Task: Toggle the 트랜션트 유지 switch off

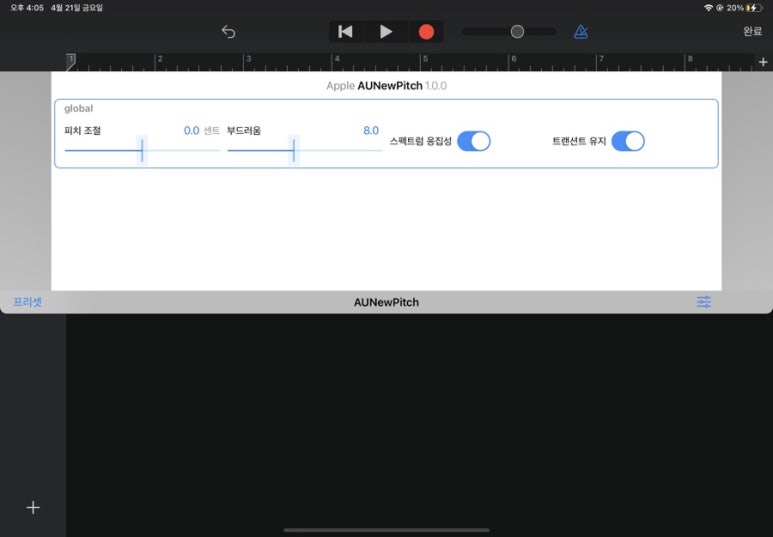Action: [x=628, y=141]
